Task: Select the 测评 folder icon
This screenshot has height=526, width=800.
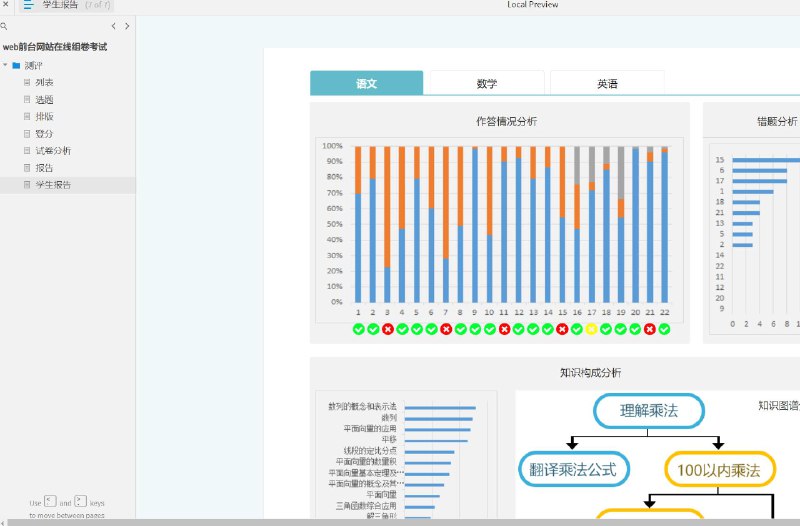Action: point(16,65)
